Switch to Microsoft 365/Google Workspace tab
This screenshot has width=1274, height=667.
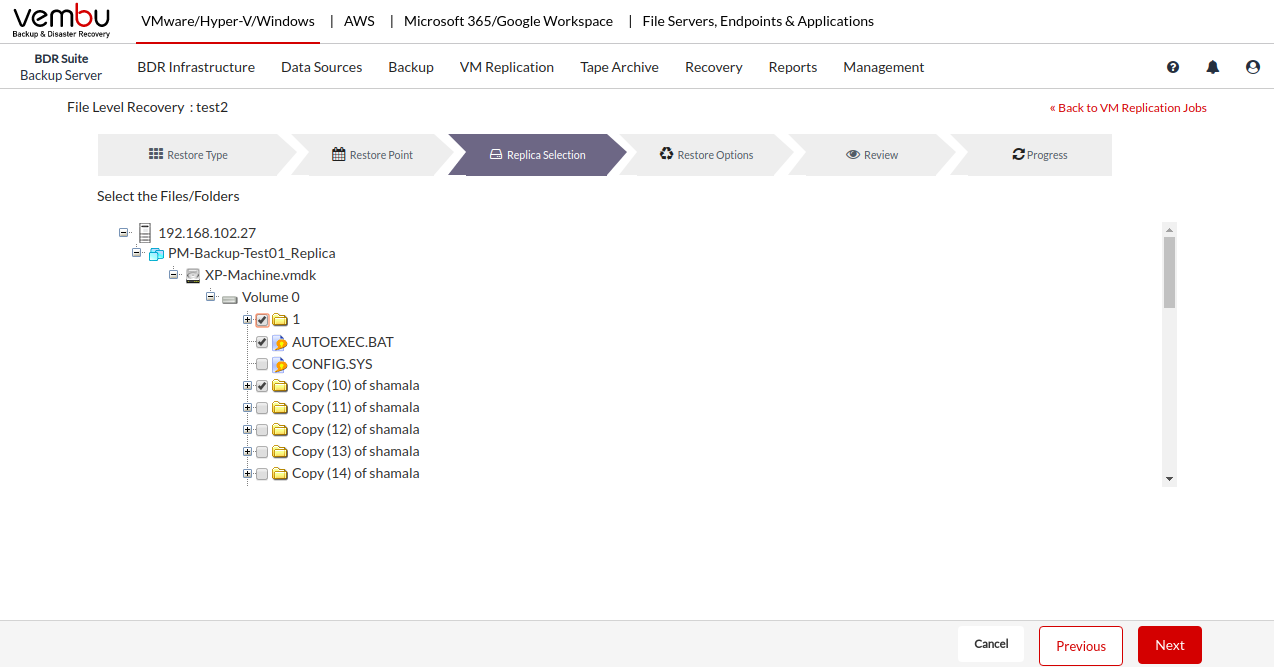coord(508,21)
